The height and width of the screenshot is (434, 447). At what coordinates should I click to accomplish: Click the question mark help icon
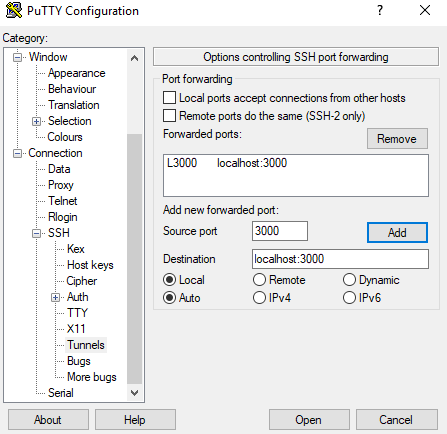click(380, 10)
